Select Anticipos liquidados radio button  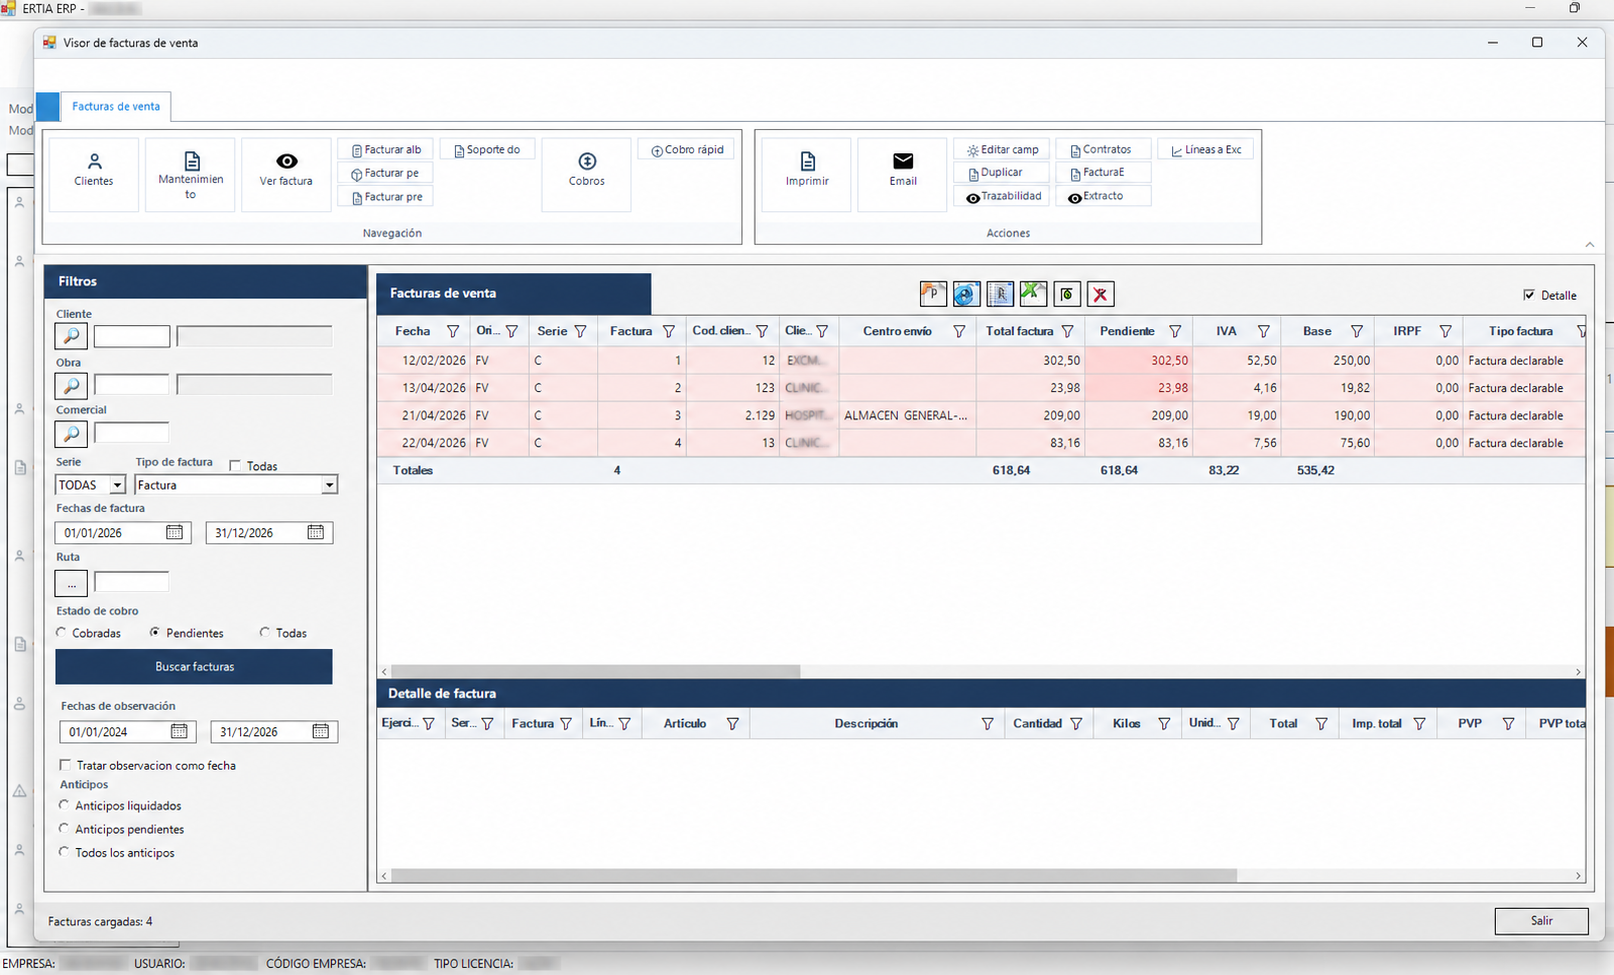tap(65, 805)
